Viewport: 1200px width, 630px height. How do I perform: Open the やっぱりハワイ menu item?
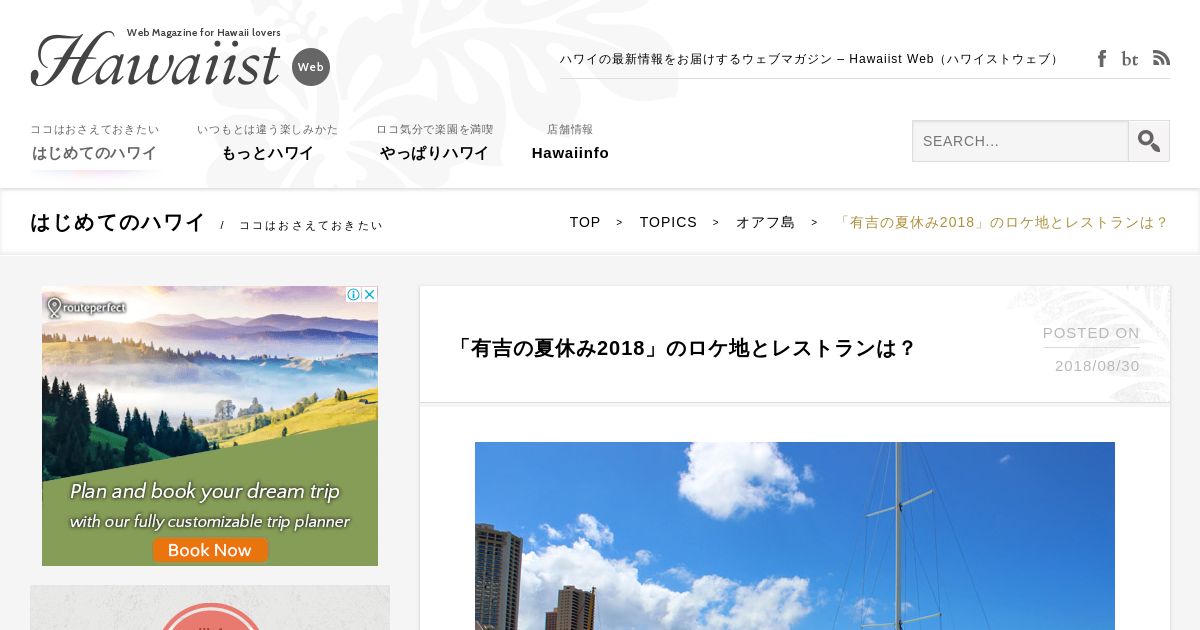pos(434,143)
